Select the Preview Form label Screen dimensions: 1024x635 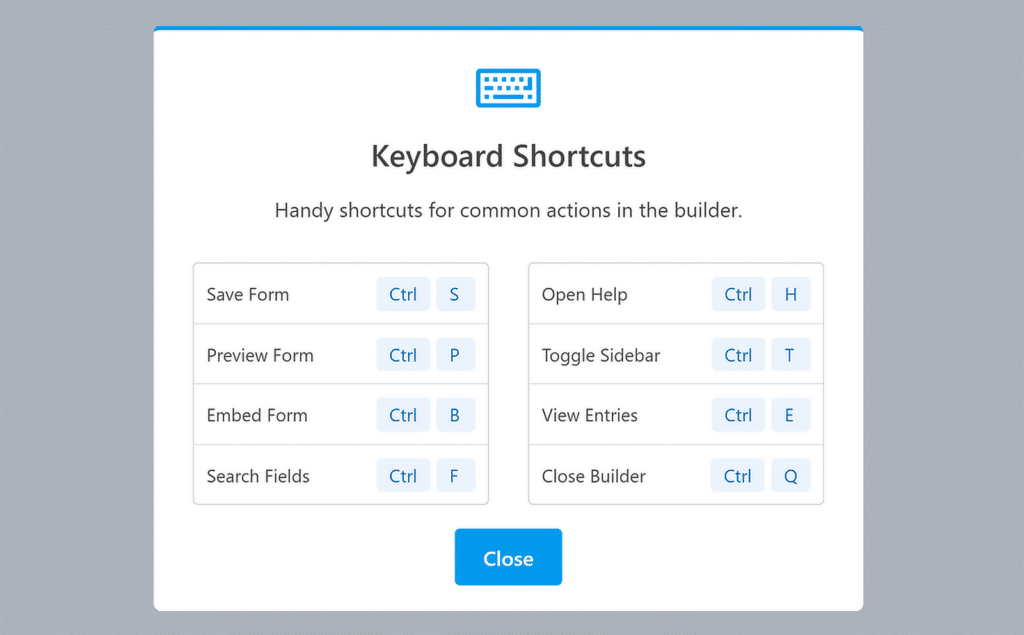pyautogui.click(x=260, y=354)
